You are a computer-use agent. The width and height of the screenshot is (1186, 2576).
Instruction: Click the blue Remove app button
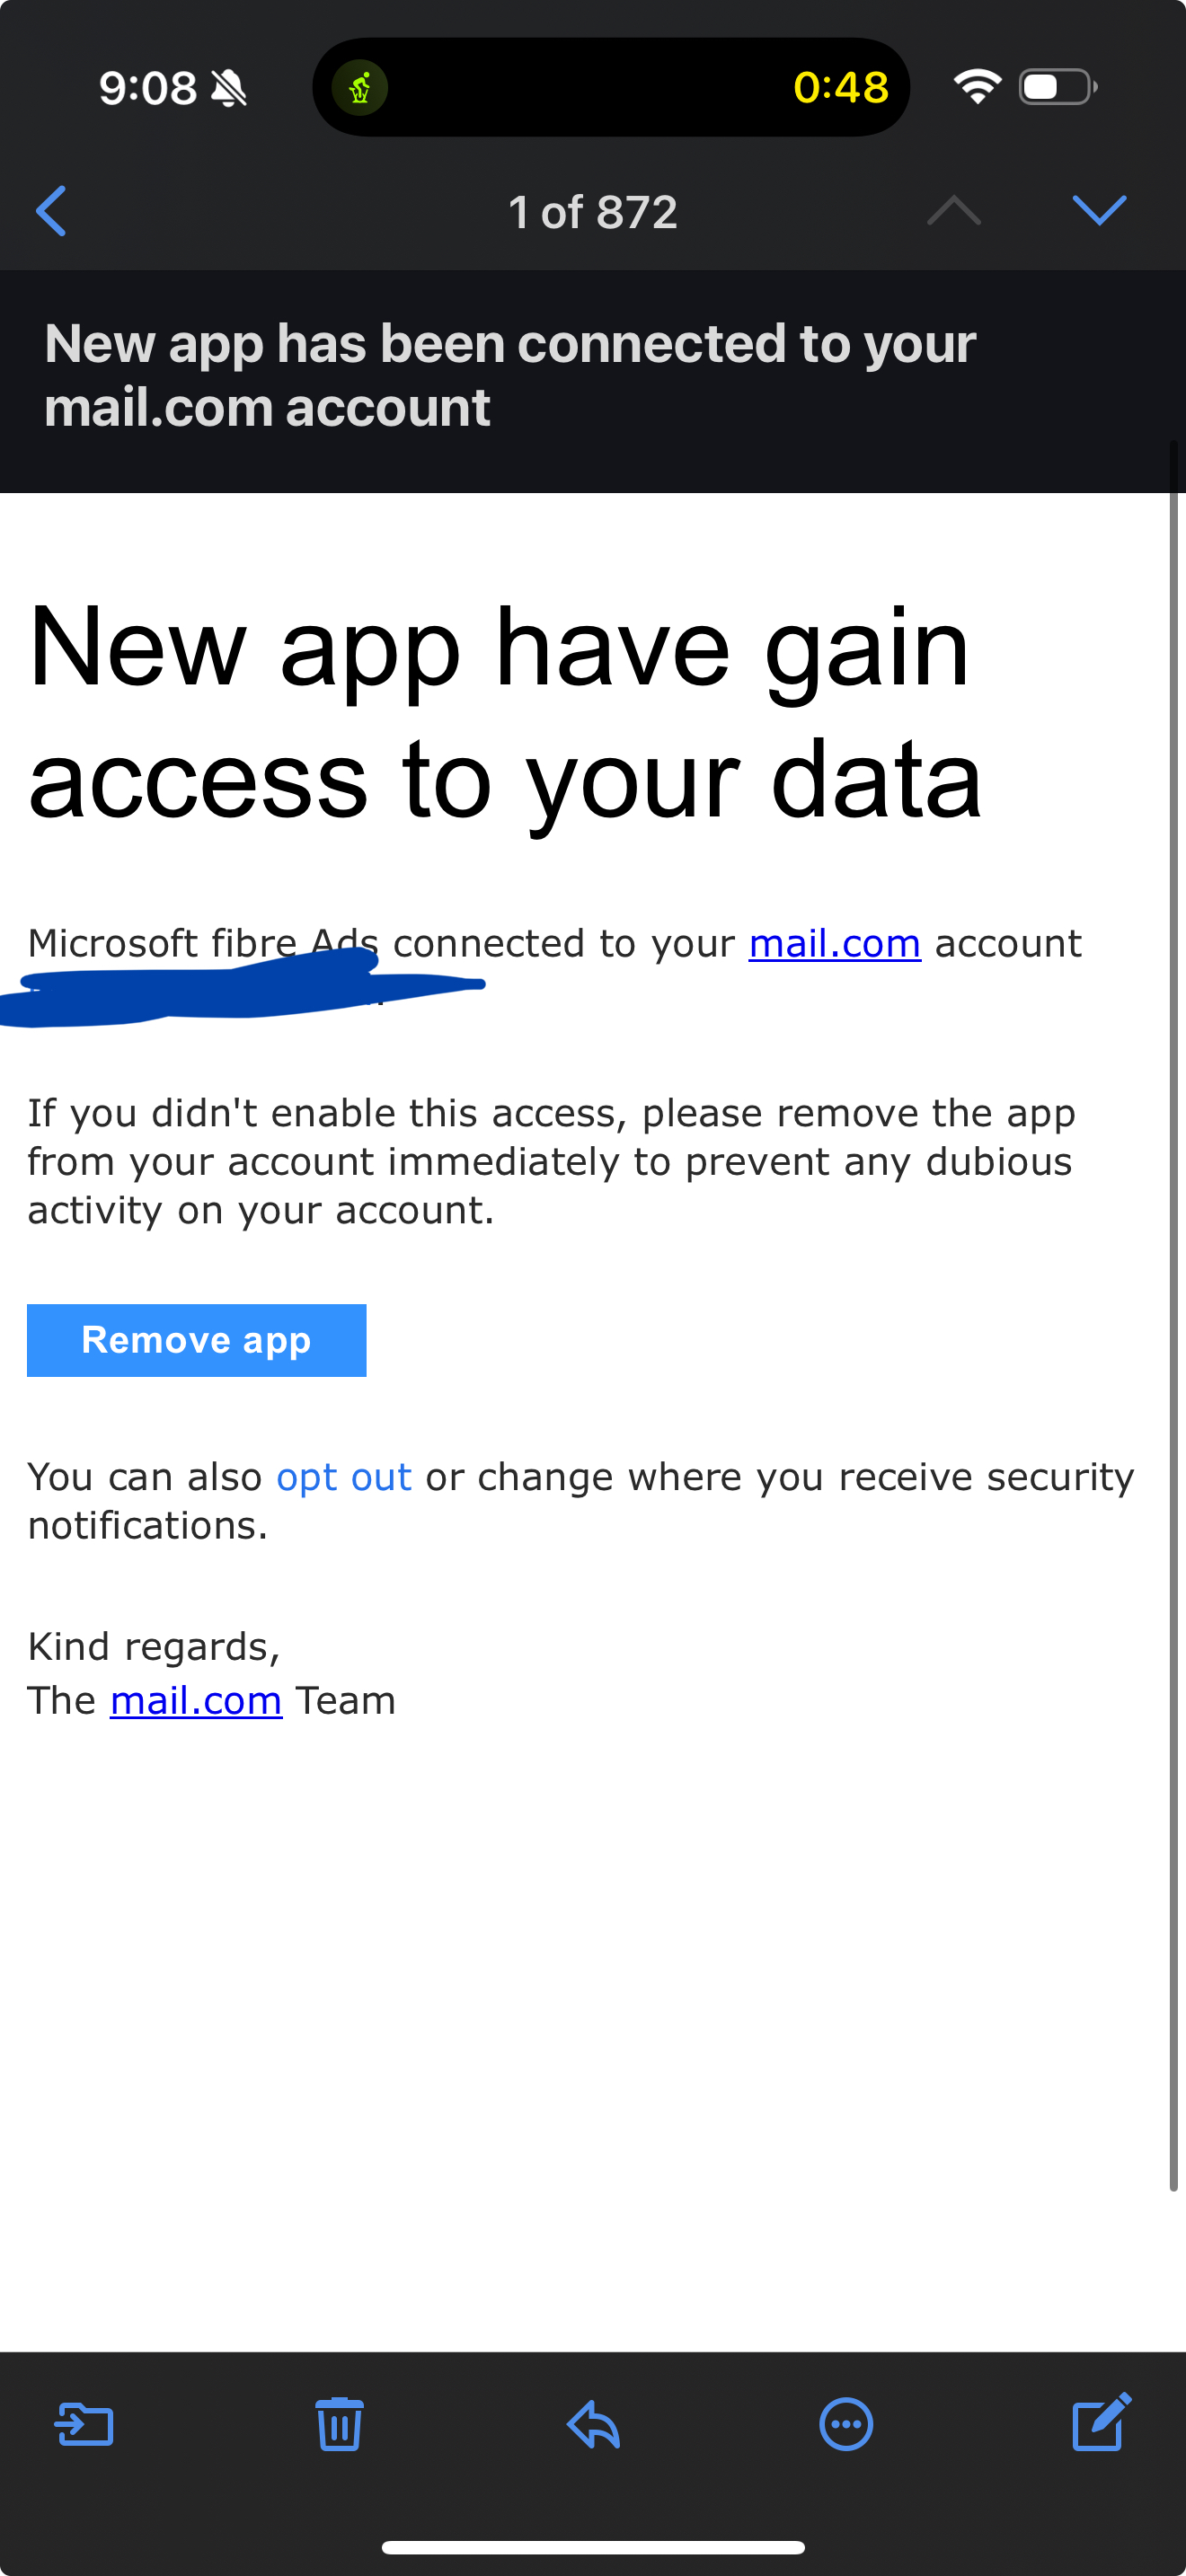(x=196, y=1340)
